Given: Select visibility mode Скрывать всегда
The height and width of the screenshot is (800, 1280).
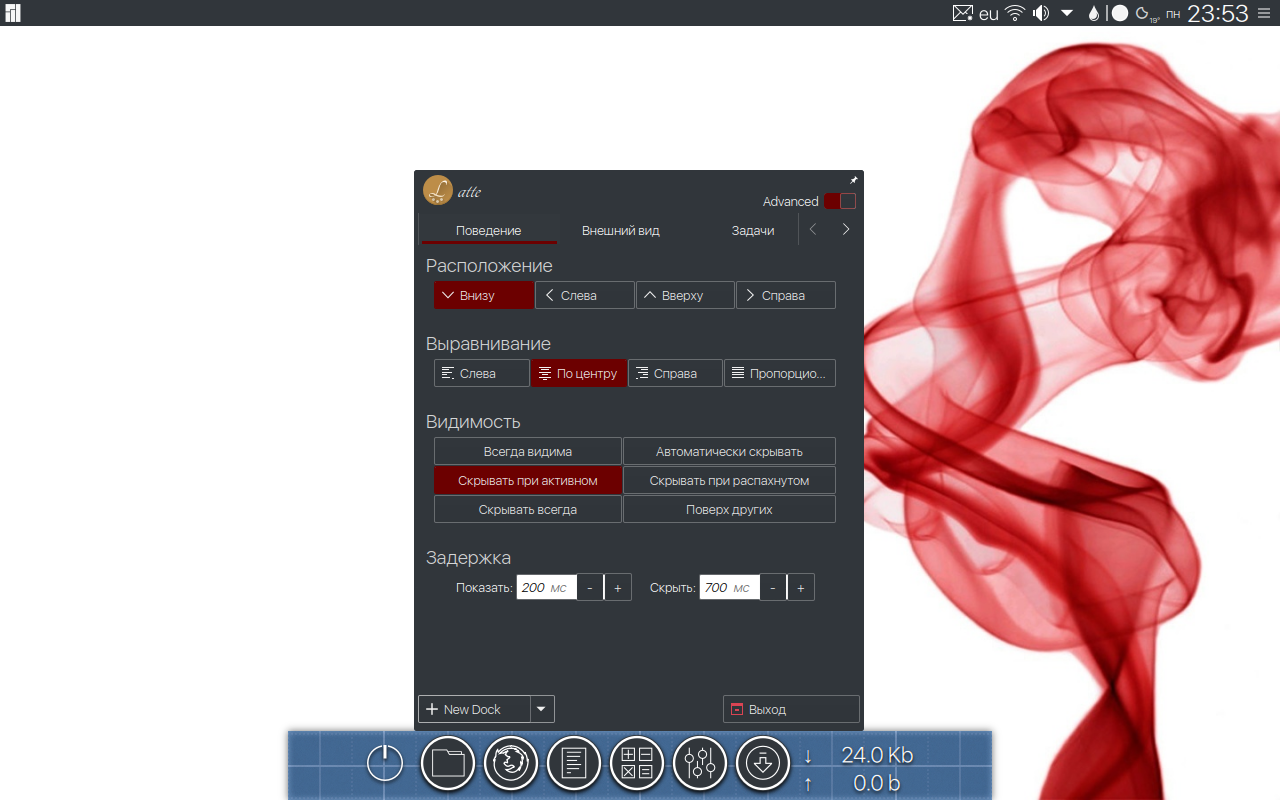Looking at the screenshot, I should click(x=528, y=509).
